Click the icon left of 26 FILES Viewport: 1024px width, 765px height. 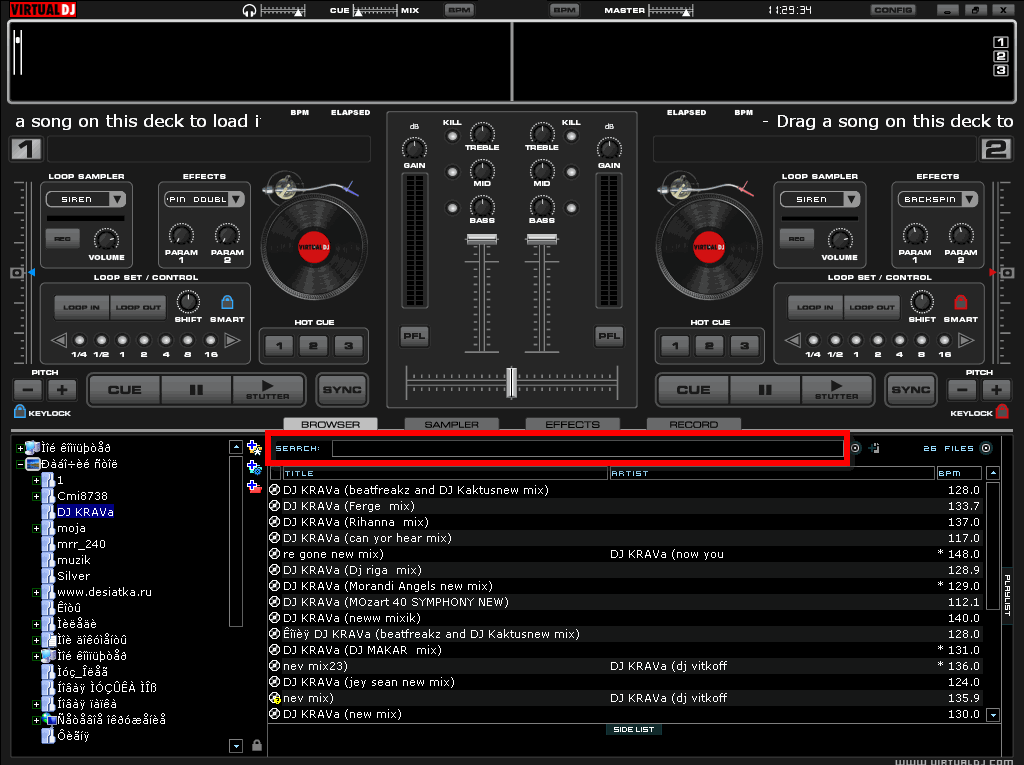[x=874, y=448]
